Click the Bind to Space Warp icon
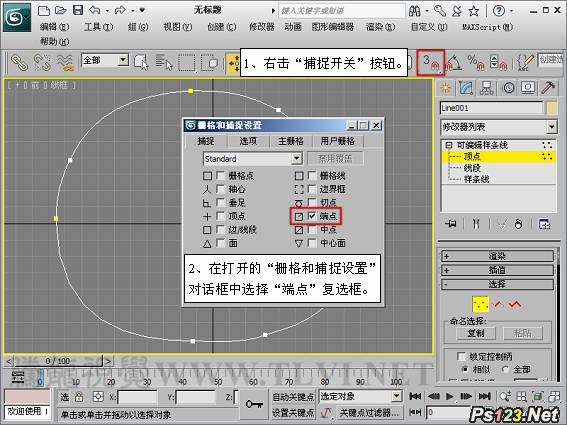567x425 pixels. tap(65, 63)
